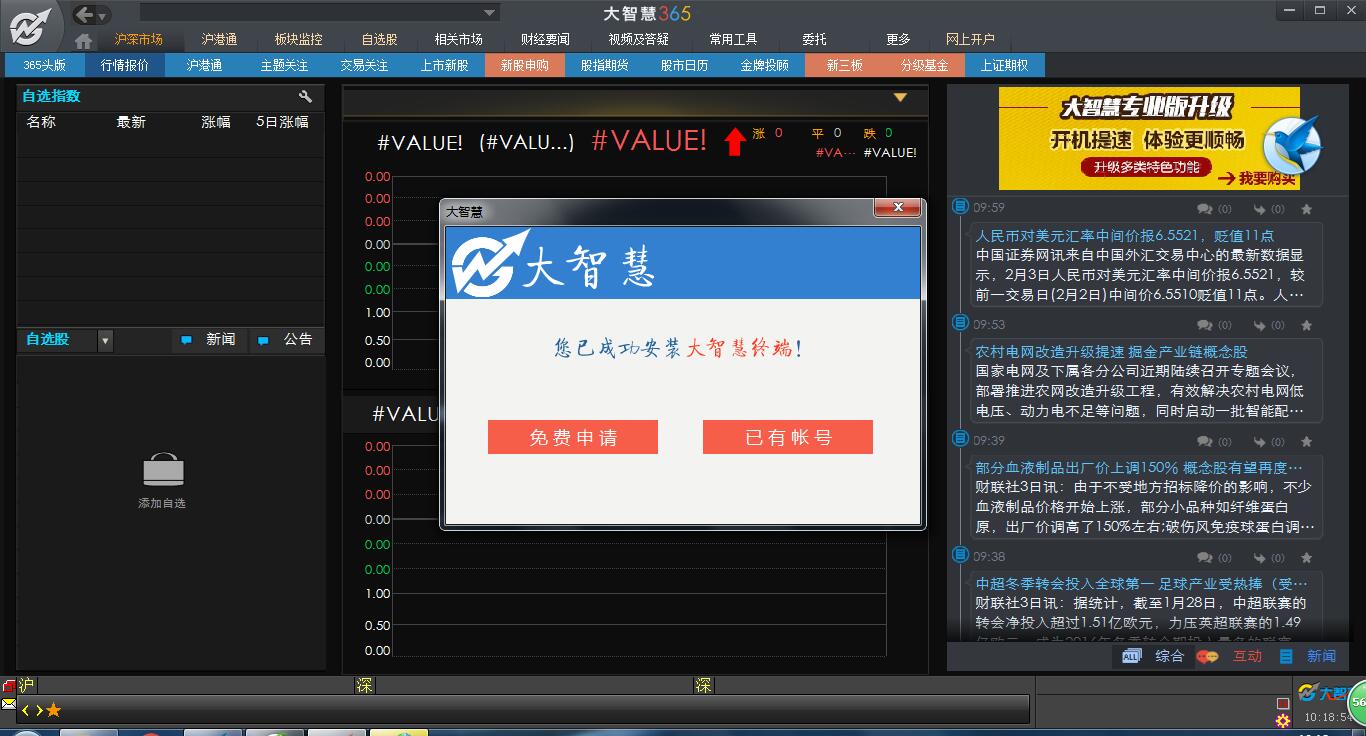The width and height of the screenshot is (1366, 736).
Task: Click the 09:59 news list icon
Action: click(x=960, y=207)
